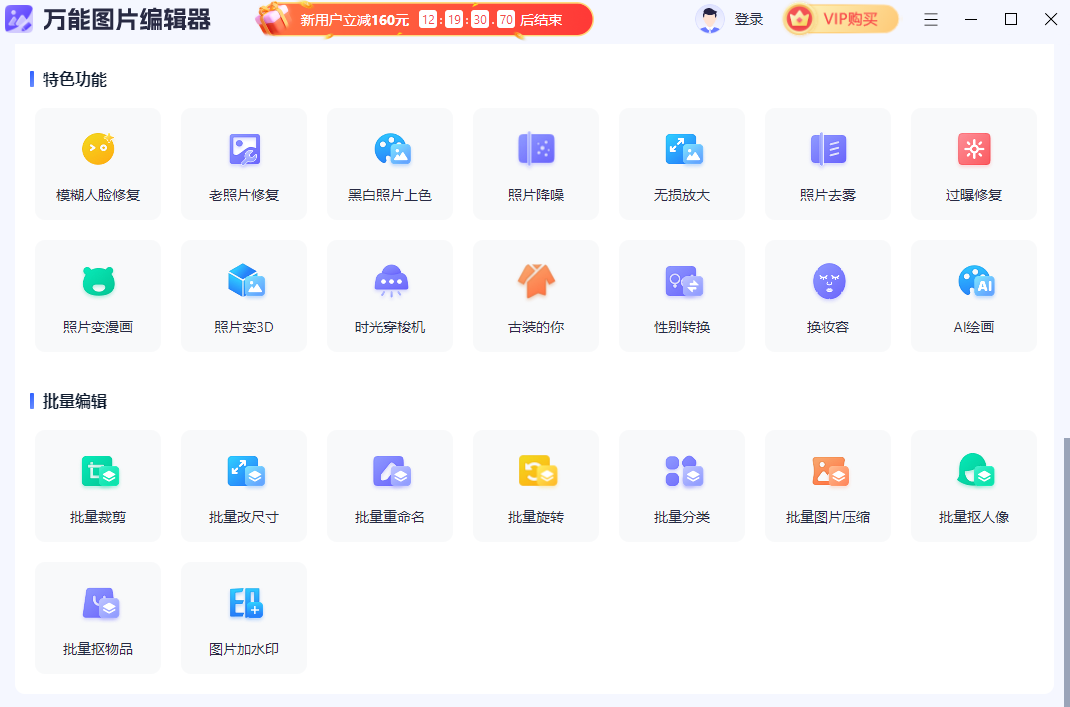The width and height of the screenshot is (1070, 707).
Task: Click the VIP购买 purchase button
Action: pos(840,19)
